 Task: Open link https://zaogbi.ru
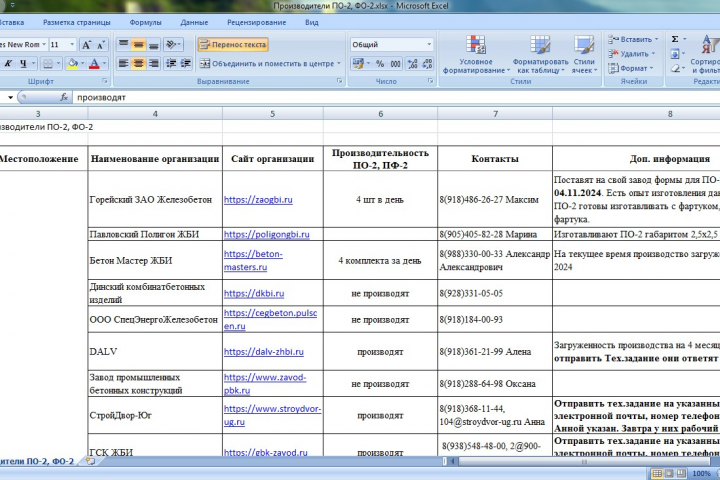coord(258,199)
